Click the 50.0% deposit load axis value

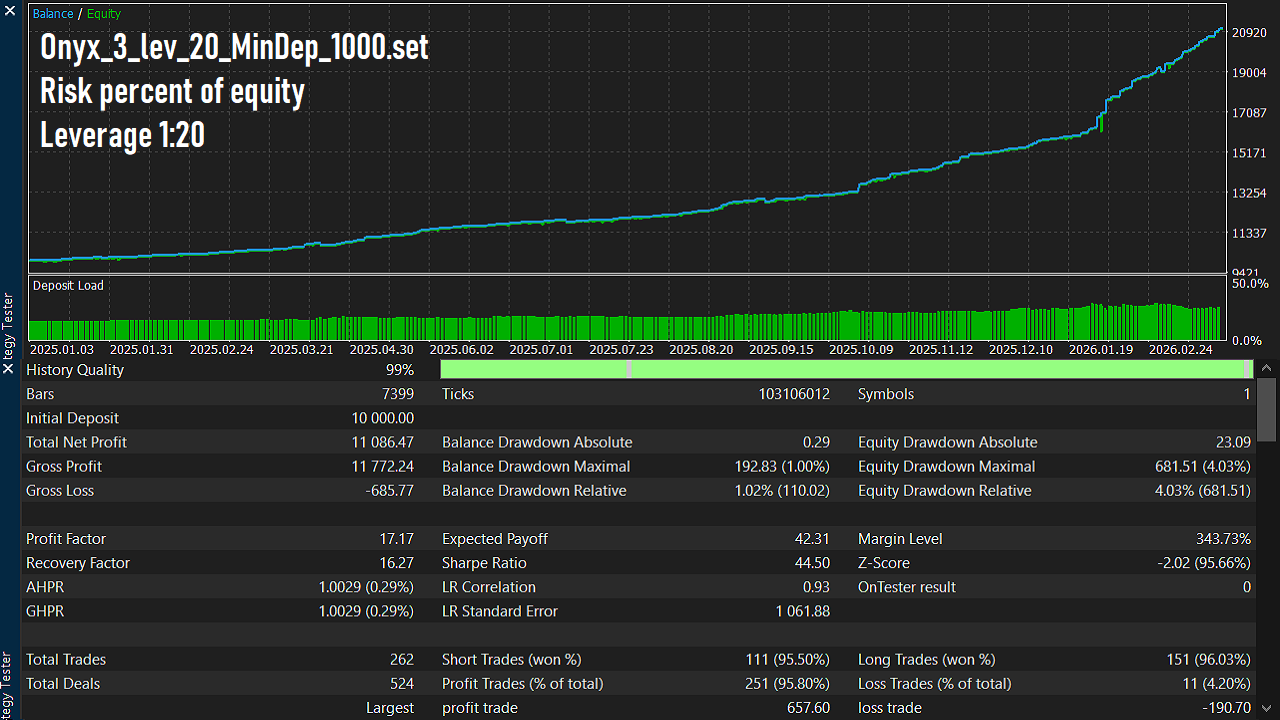click(x=1252, y=285)
